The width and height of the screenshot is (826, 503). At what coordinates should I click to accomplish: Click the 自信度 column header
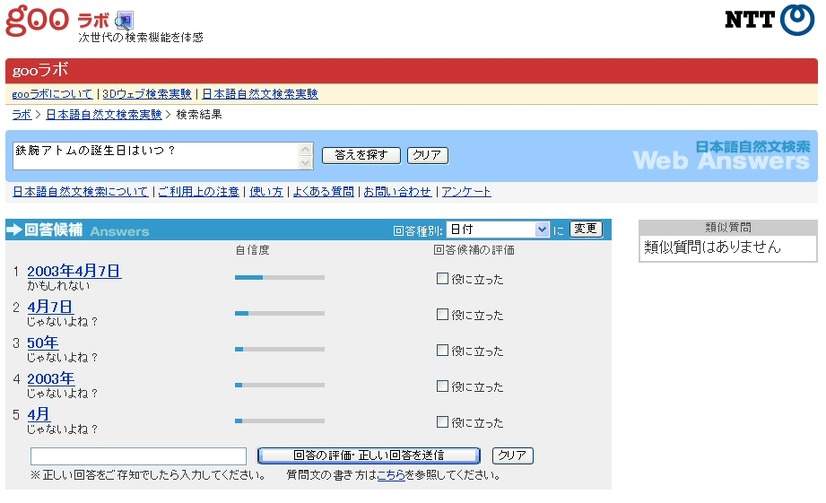(x=252, y=250)
